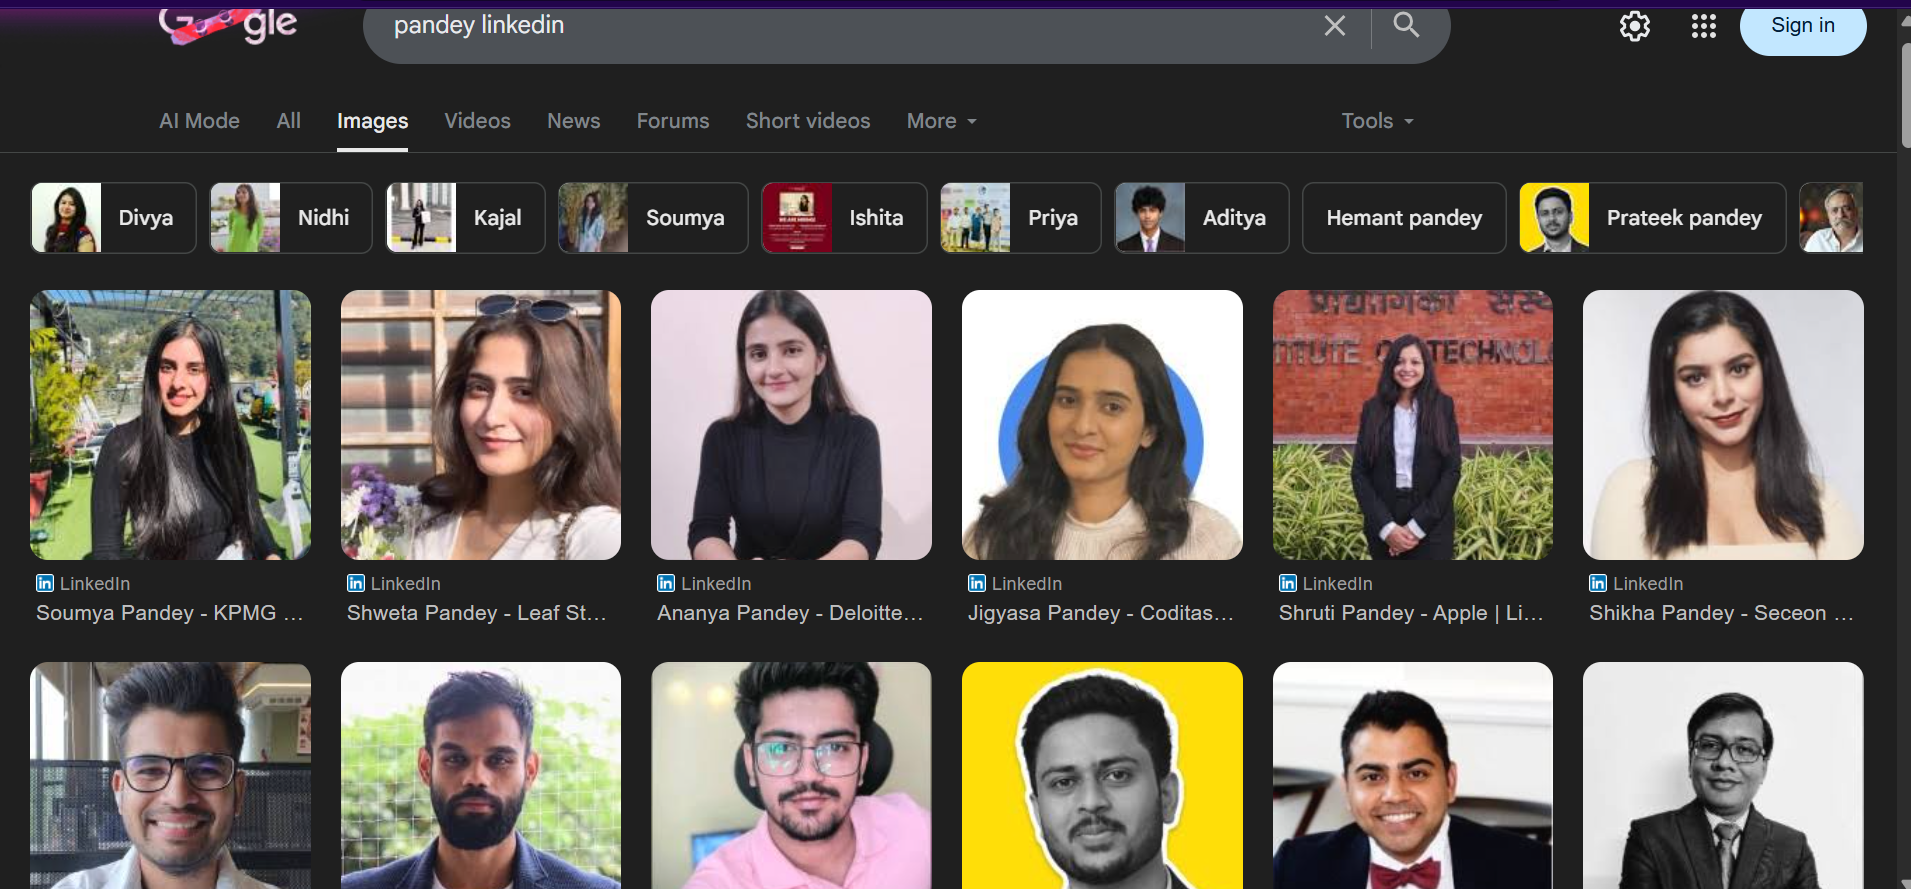Select the Prateek pandey filter chip
The width and height of the screenshot is (1911, 889).
tap(1652, 218)
